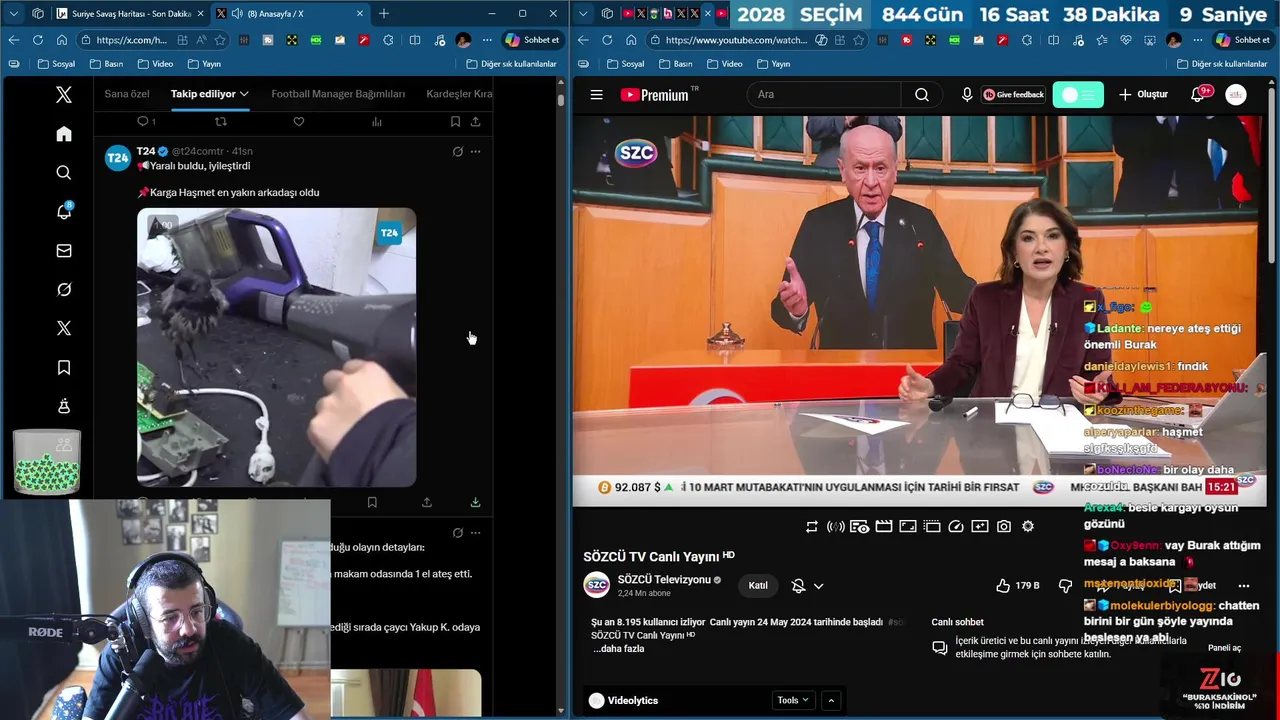Favorite the x.com page with the star
The height and width of the screenshot is (720, 1280).
click(219, 40)
